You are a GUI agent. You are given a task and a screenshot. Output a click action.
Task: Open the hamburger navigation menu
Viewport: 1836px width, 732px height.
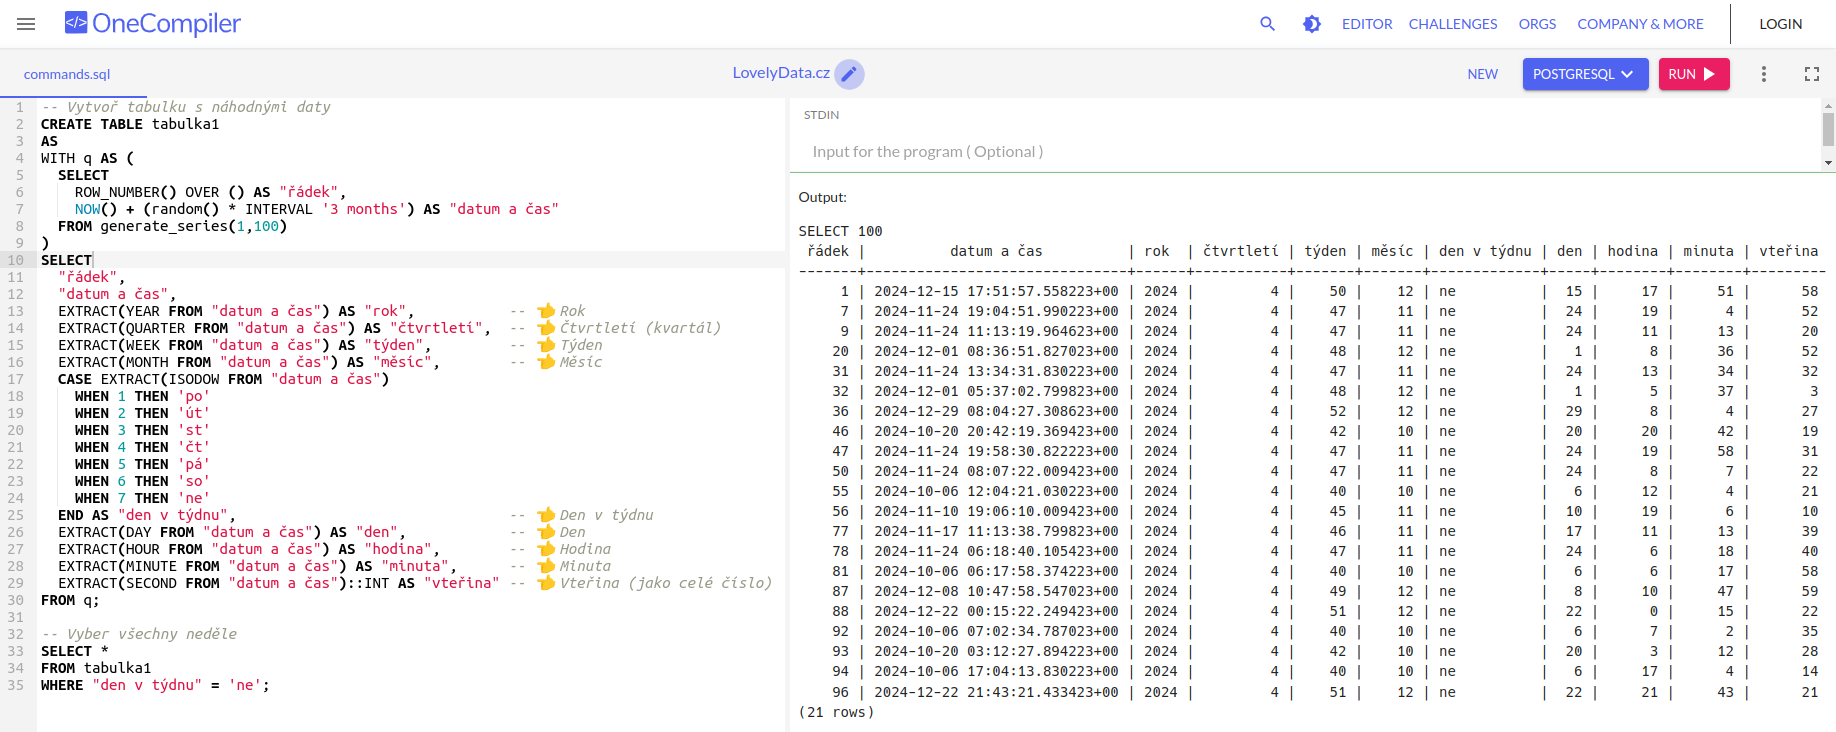point(26,24)
